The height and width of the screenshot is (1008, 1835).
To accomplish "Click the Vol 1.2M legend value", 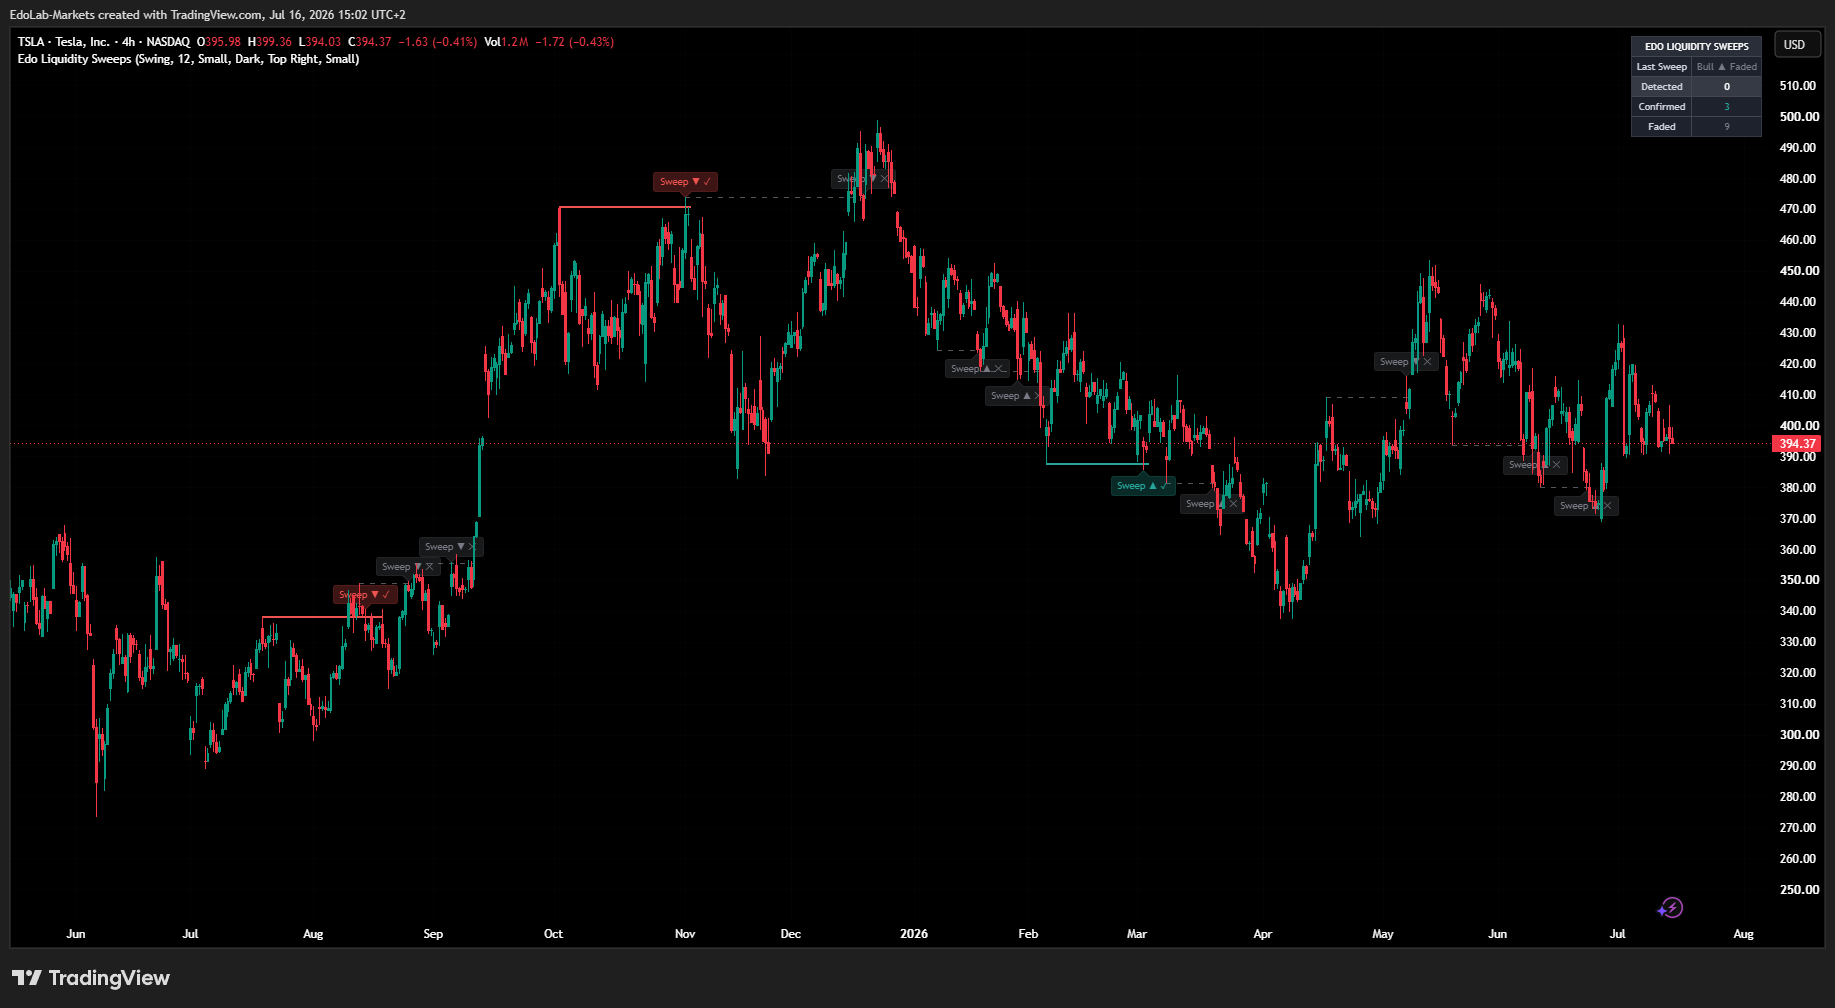I will 506,42.
